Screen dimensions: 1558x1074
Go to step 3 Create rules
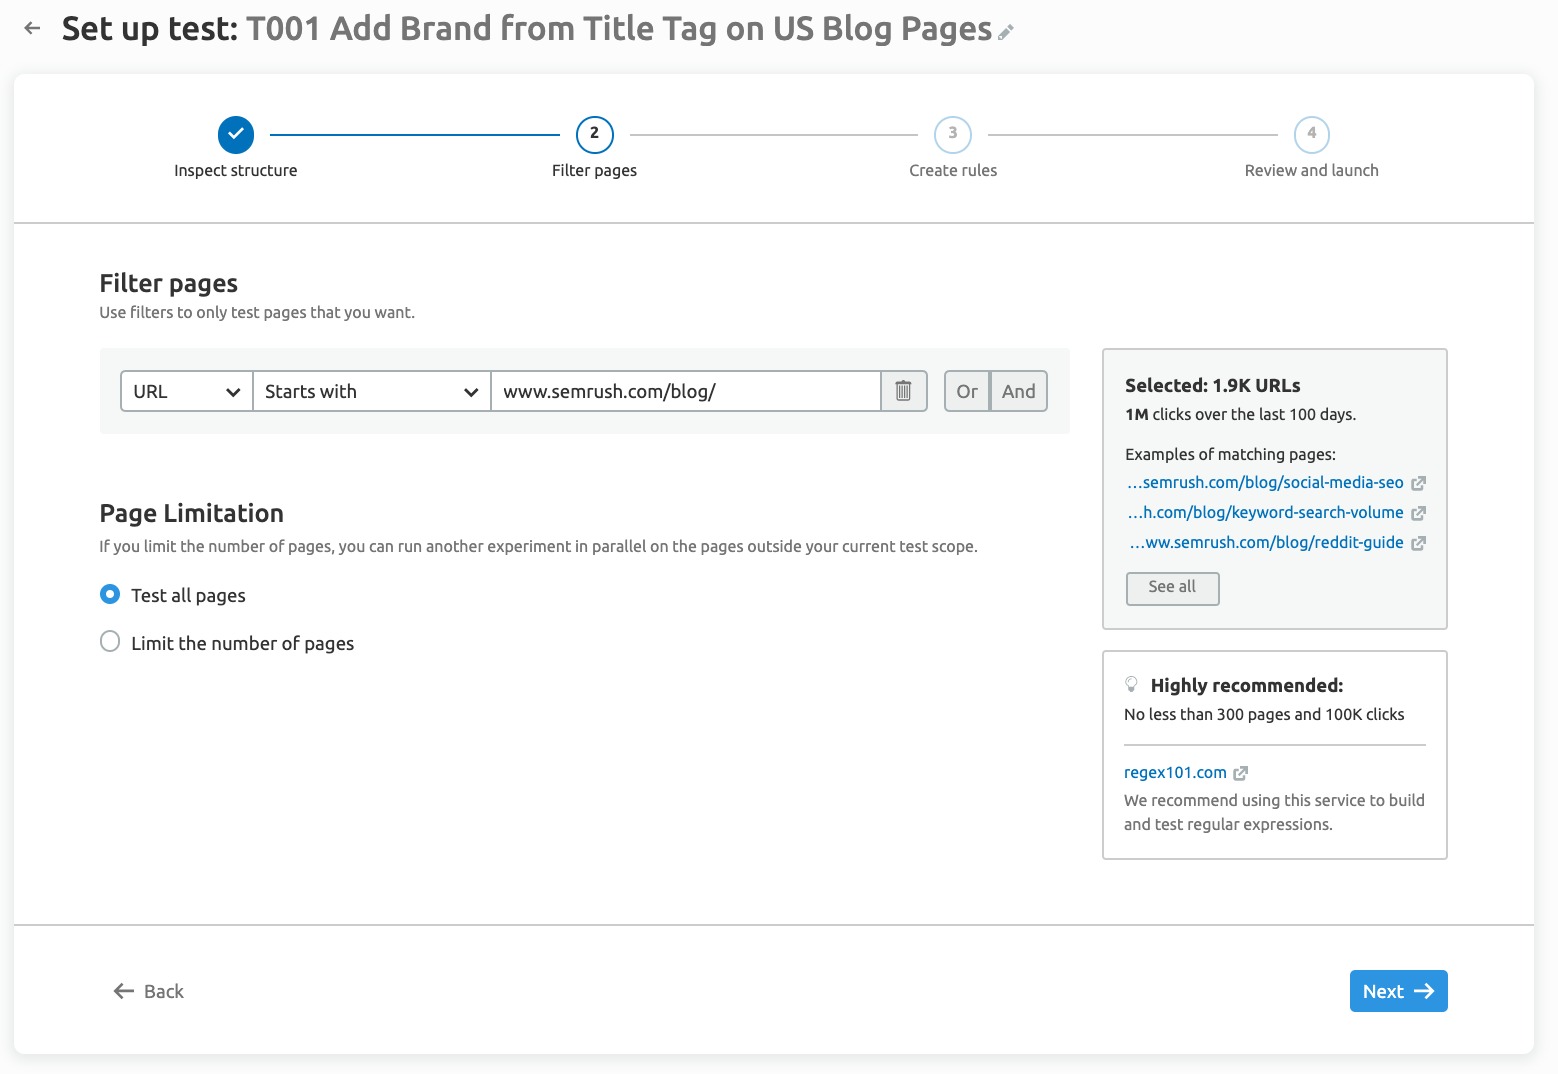tap(952, 134)
